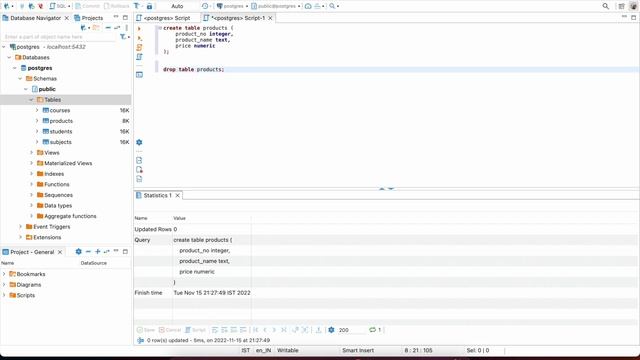Click the Auto commit mode label
The height and width of the screenshot is (360, 640).
coord(177,6)
